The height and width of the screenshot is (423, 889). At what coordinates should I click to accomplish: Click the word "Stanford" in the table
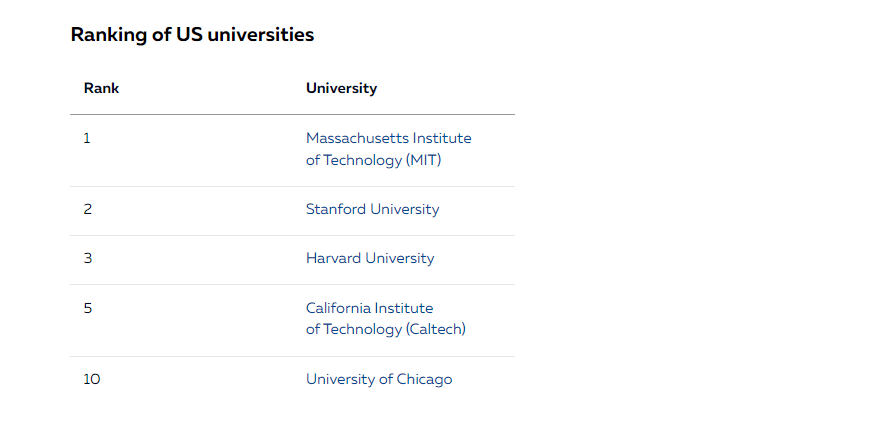tap(336, 209)
